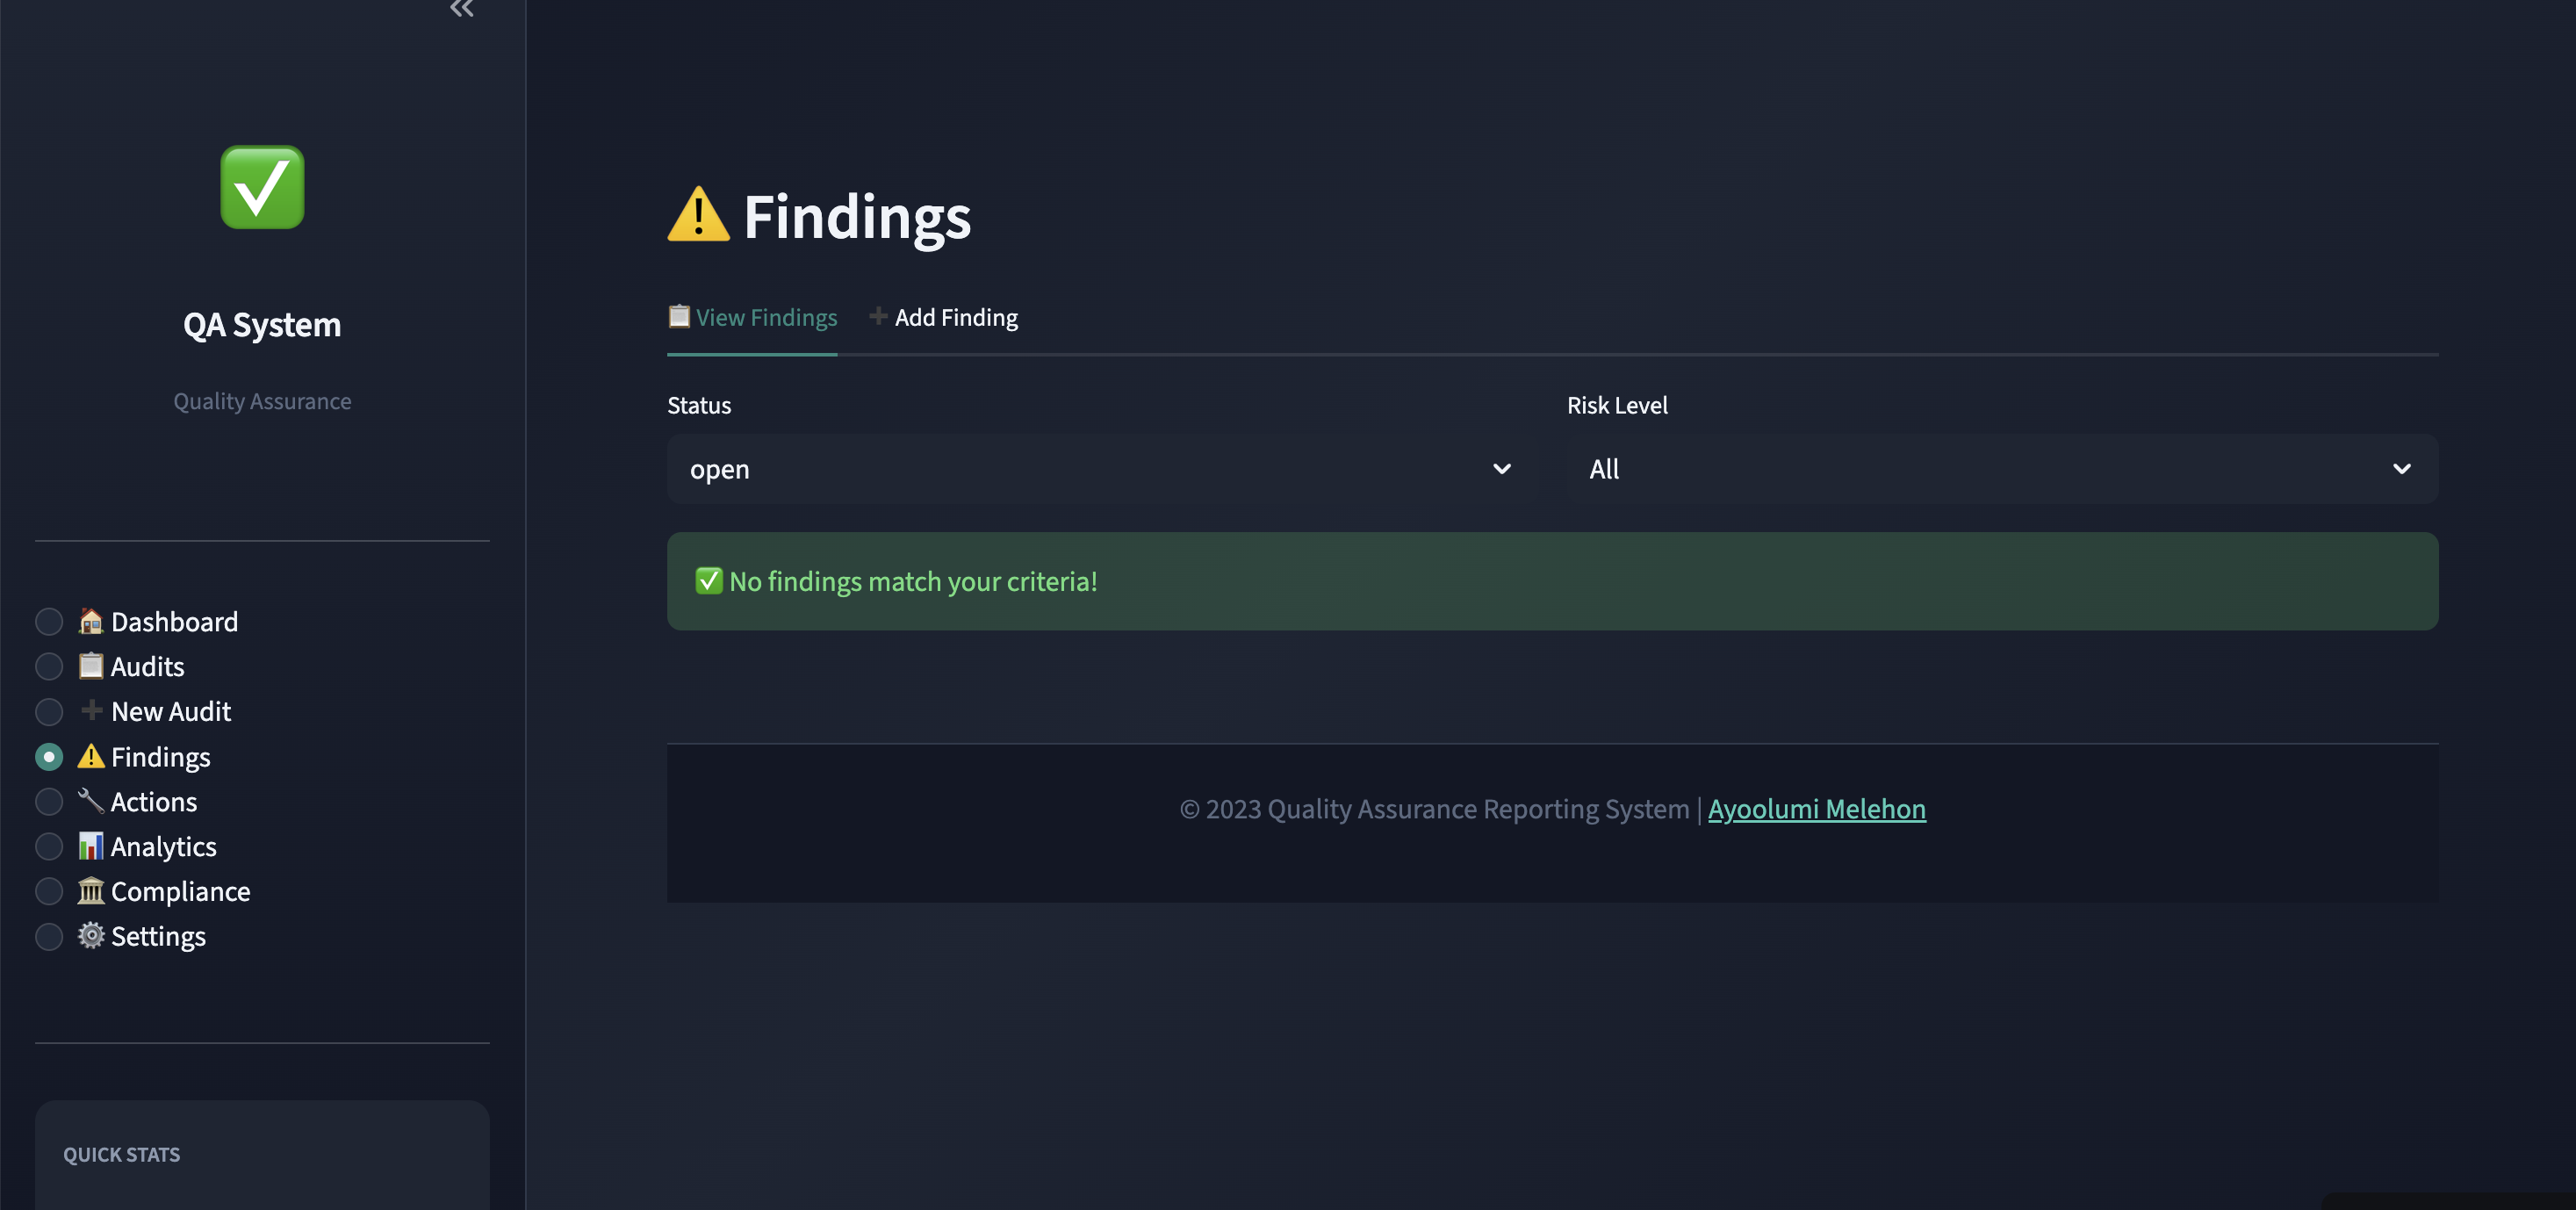Viewport: 2576px width, 1210px height.
Task: Click the Actions wrench icon
Action: [x=91, y=801]
